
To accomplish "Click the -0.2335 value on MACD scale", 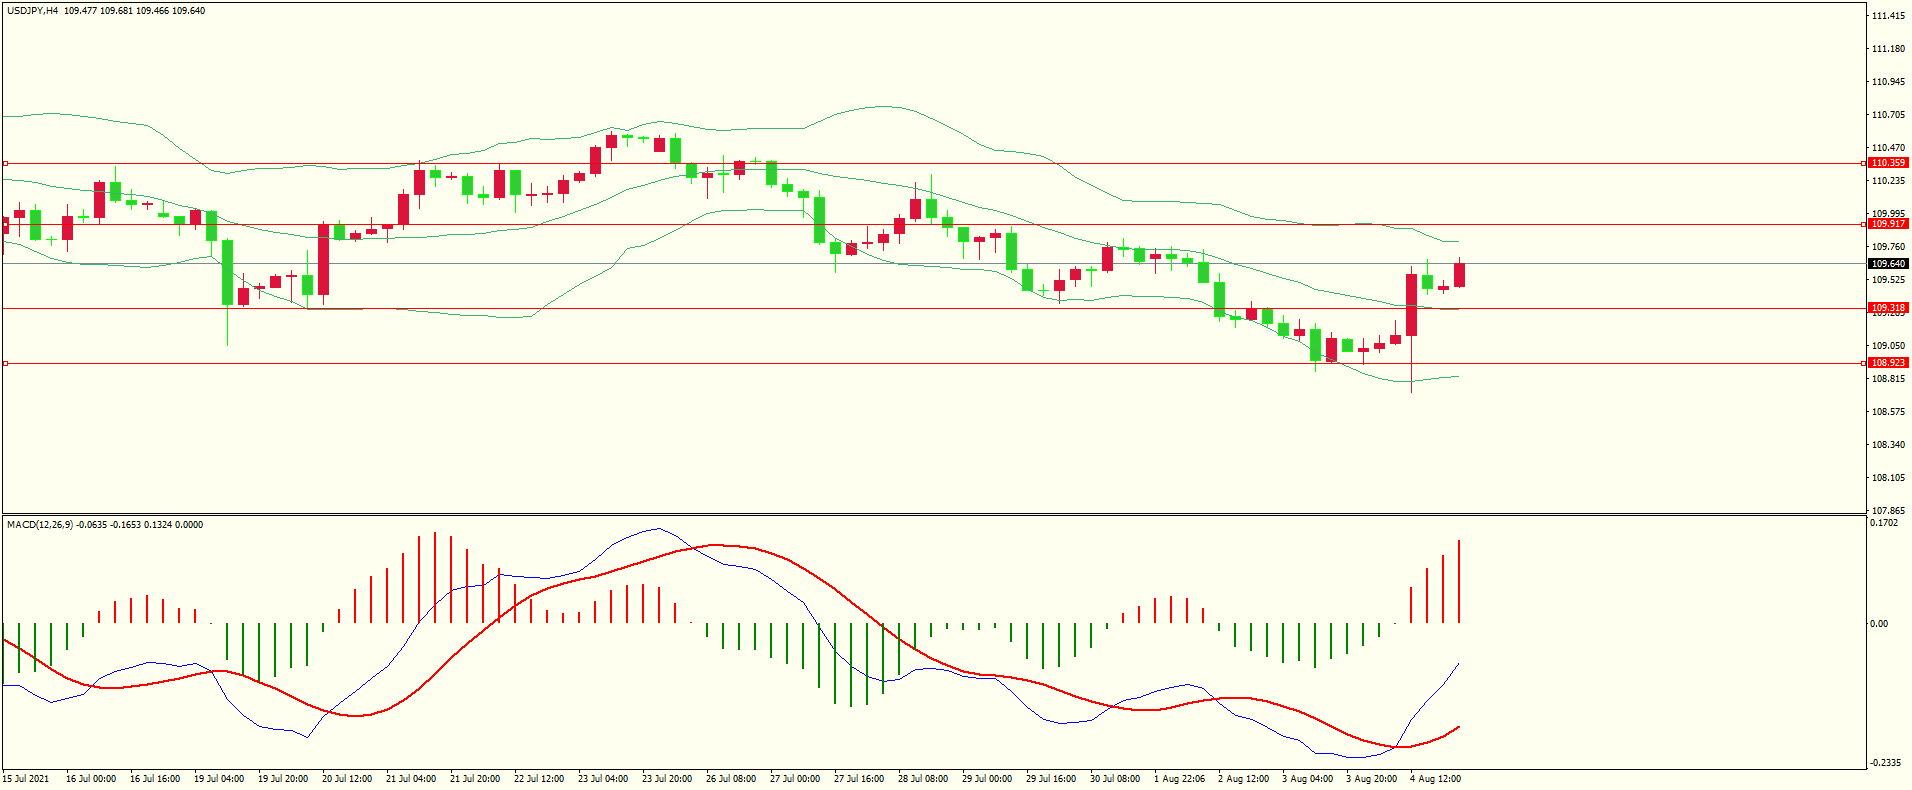I will tap(1884, 762).
